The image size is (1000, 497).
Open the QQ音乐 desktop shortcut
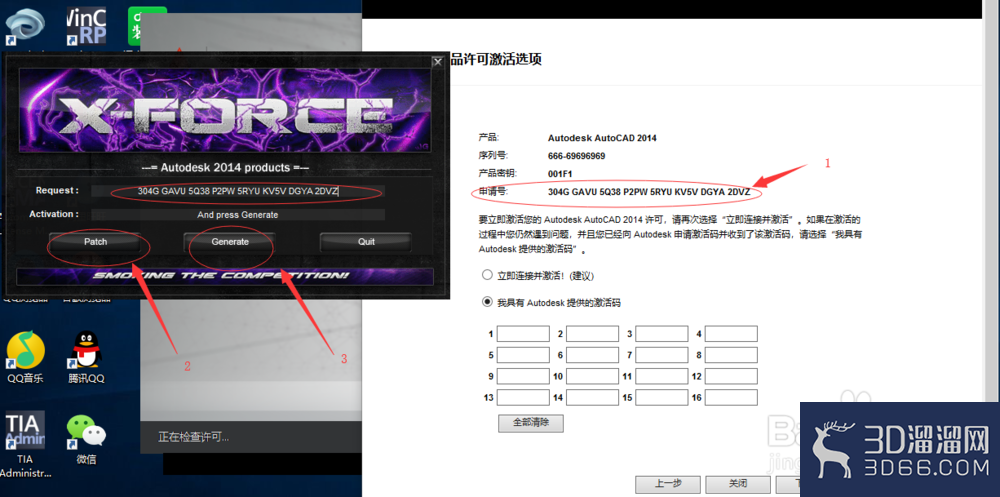point(26,358)
